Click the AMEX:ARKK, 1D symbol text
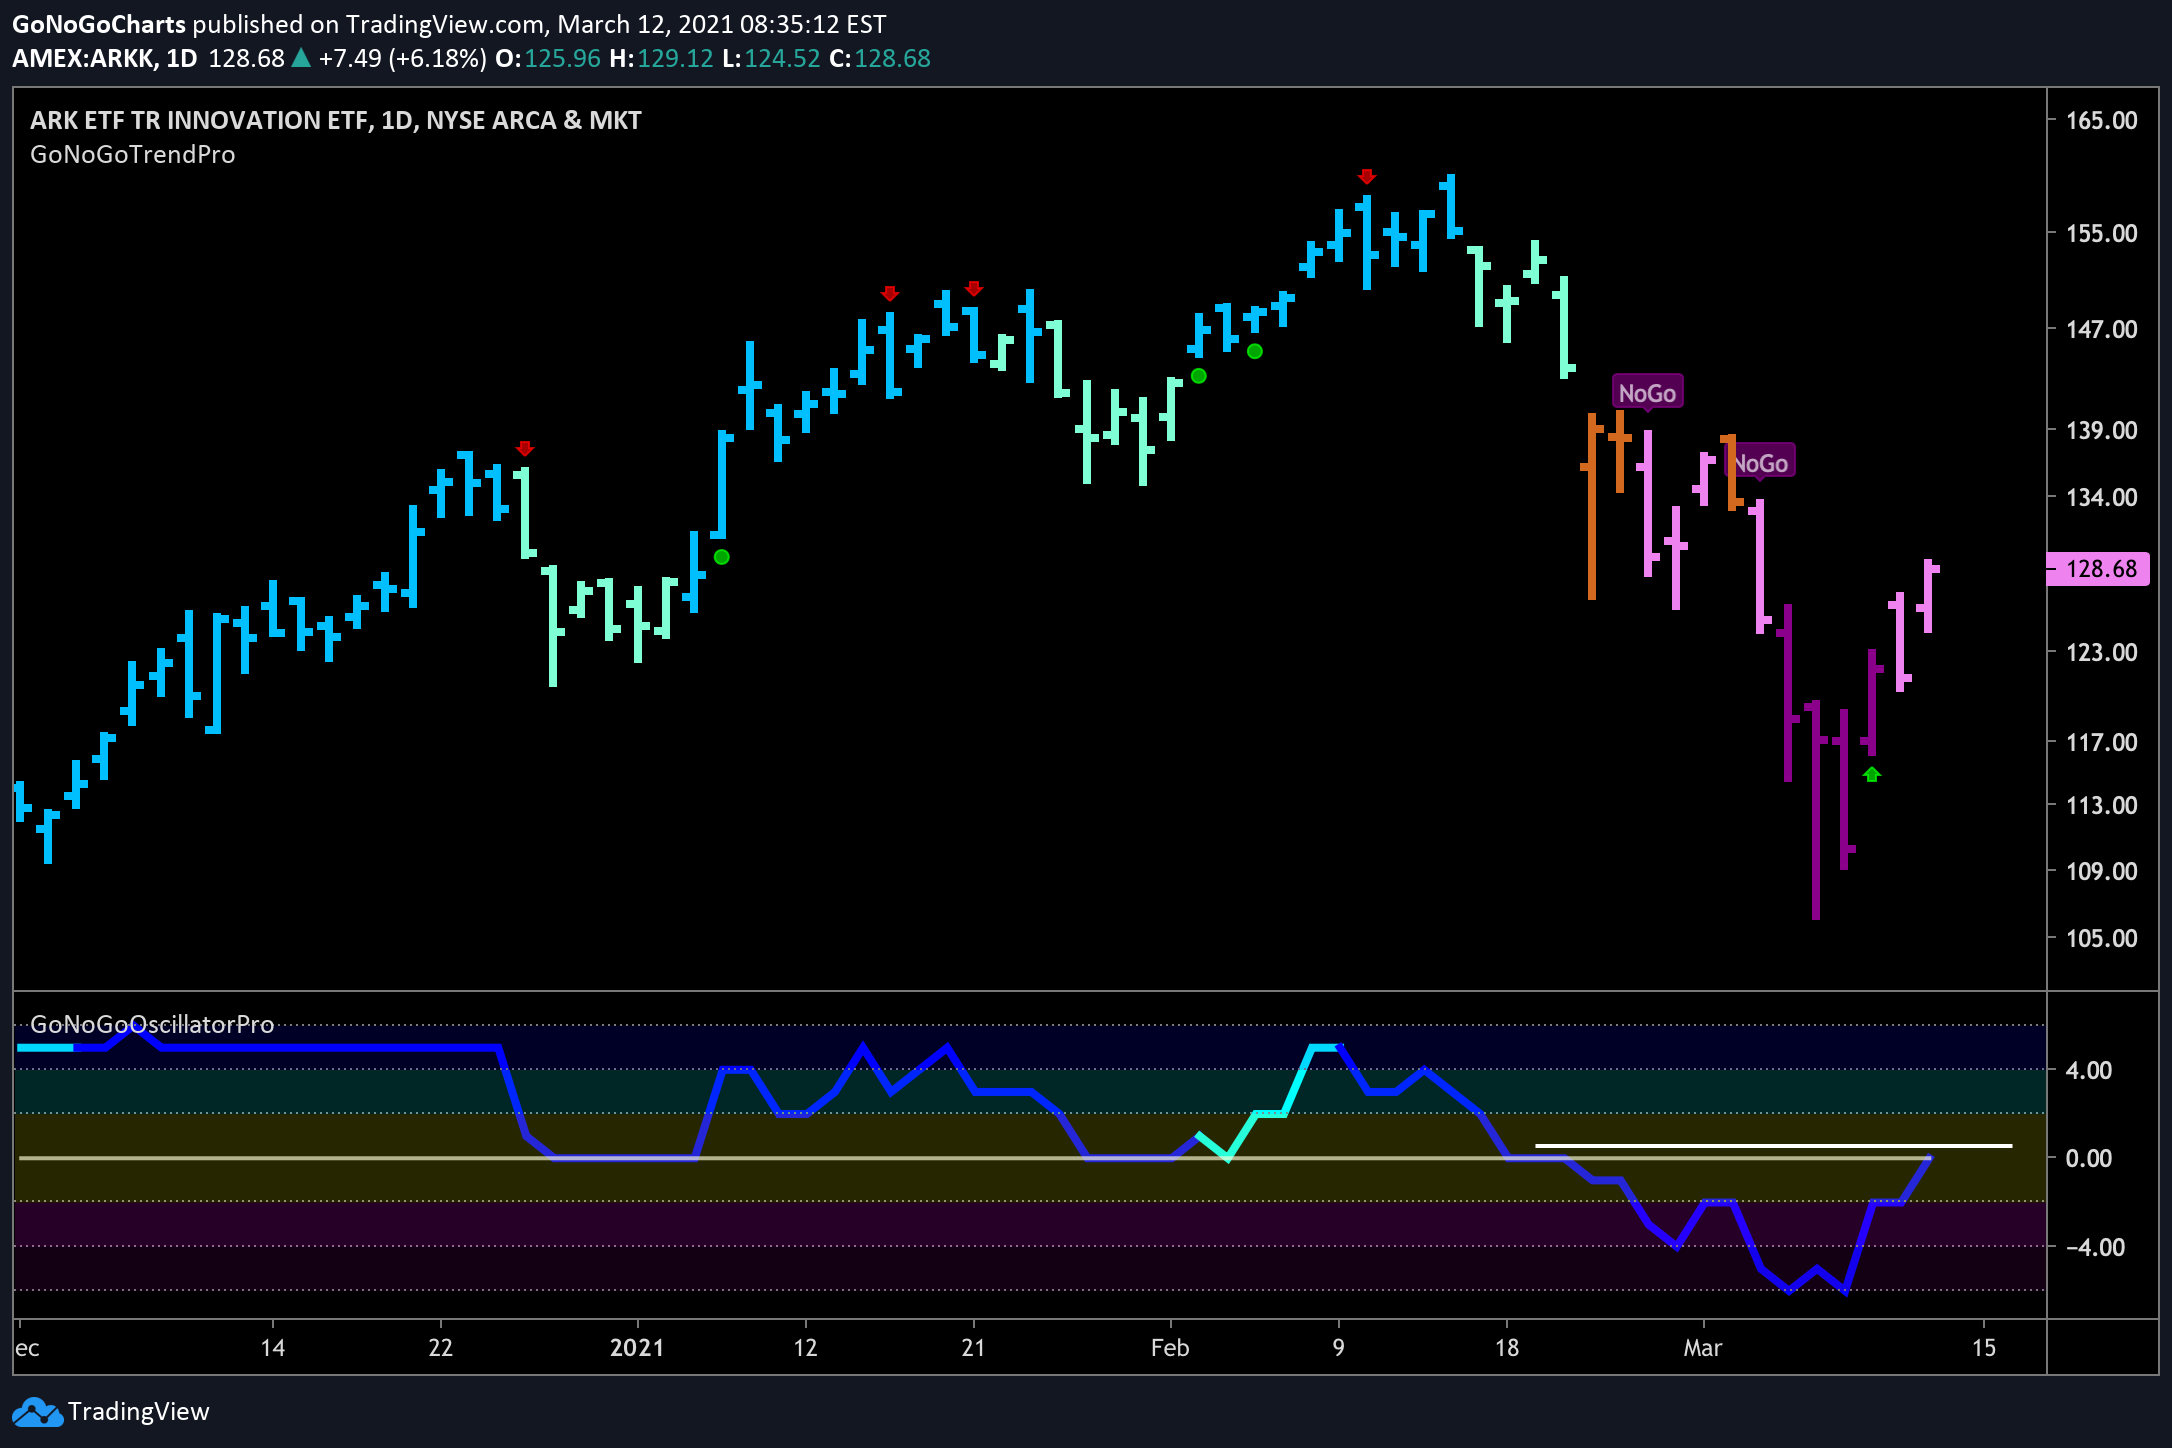The image size is (2172, 1448). click(105, 59)
